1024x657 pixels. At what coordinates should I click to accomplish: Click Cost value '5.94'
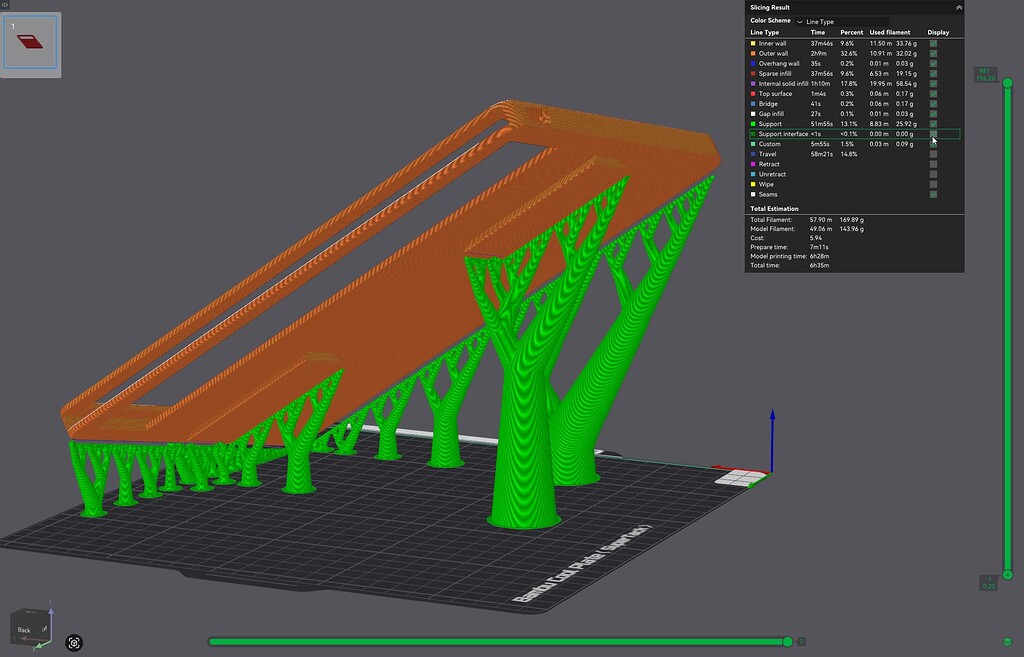coord(816,238)
